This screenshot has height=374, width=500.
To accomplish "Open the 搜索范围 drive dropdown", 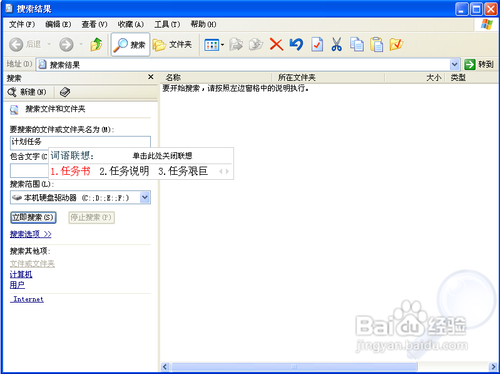I will point(145,197).
